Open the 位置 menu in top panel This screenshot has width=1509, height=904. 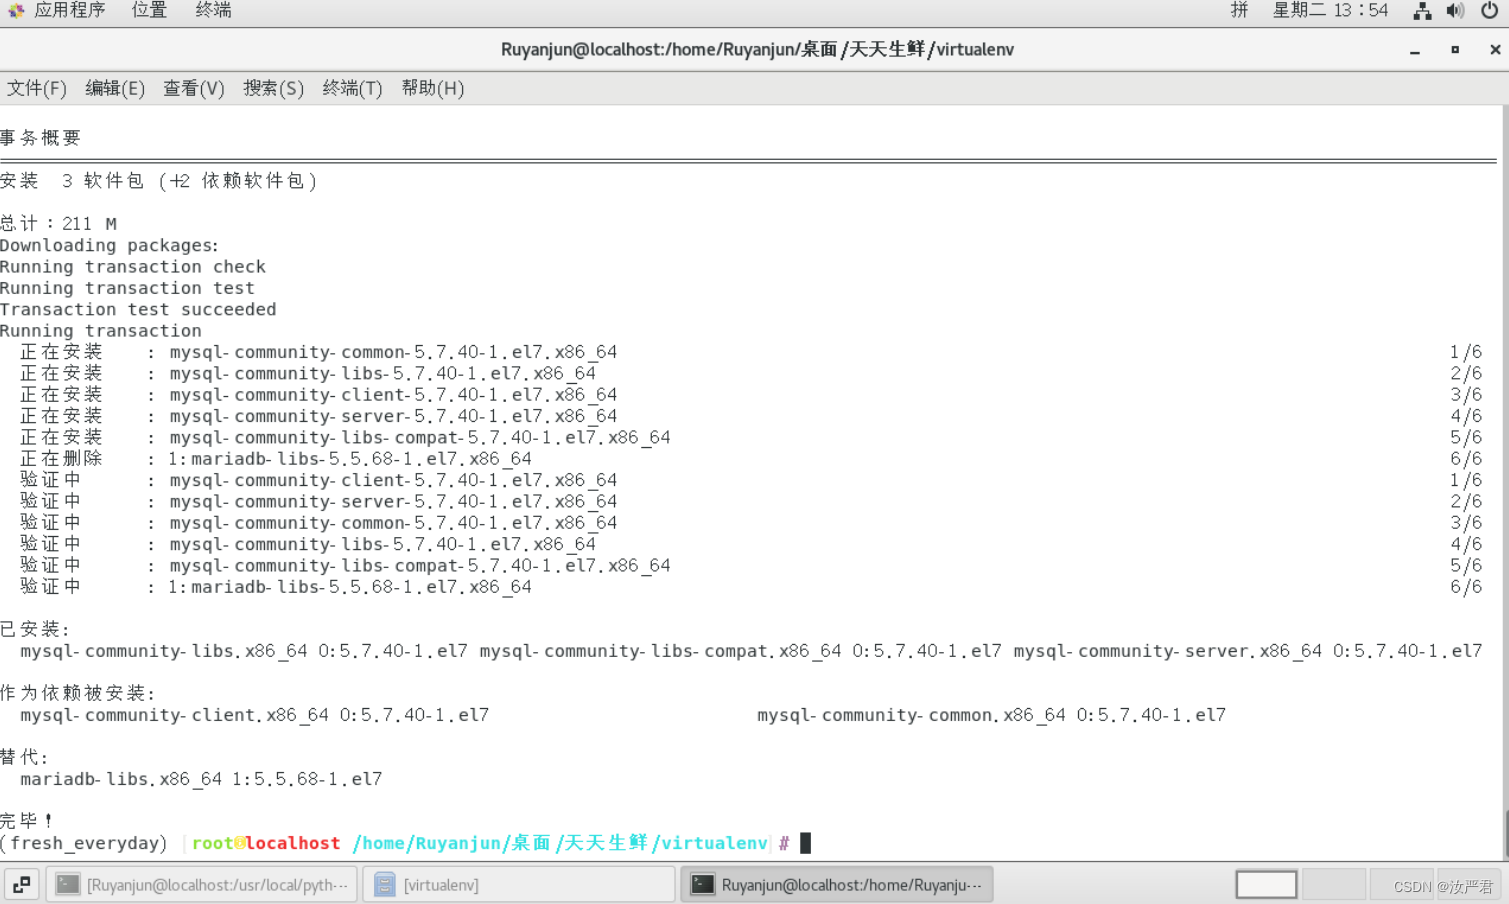(149, 10)
